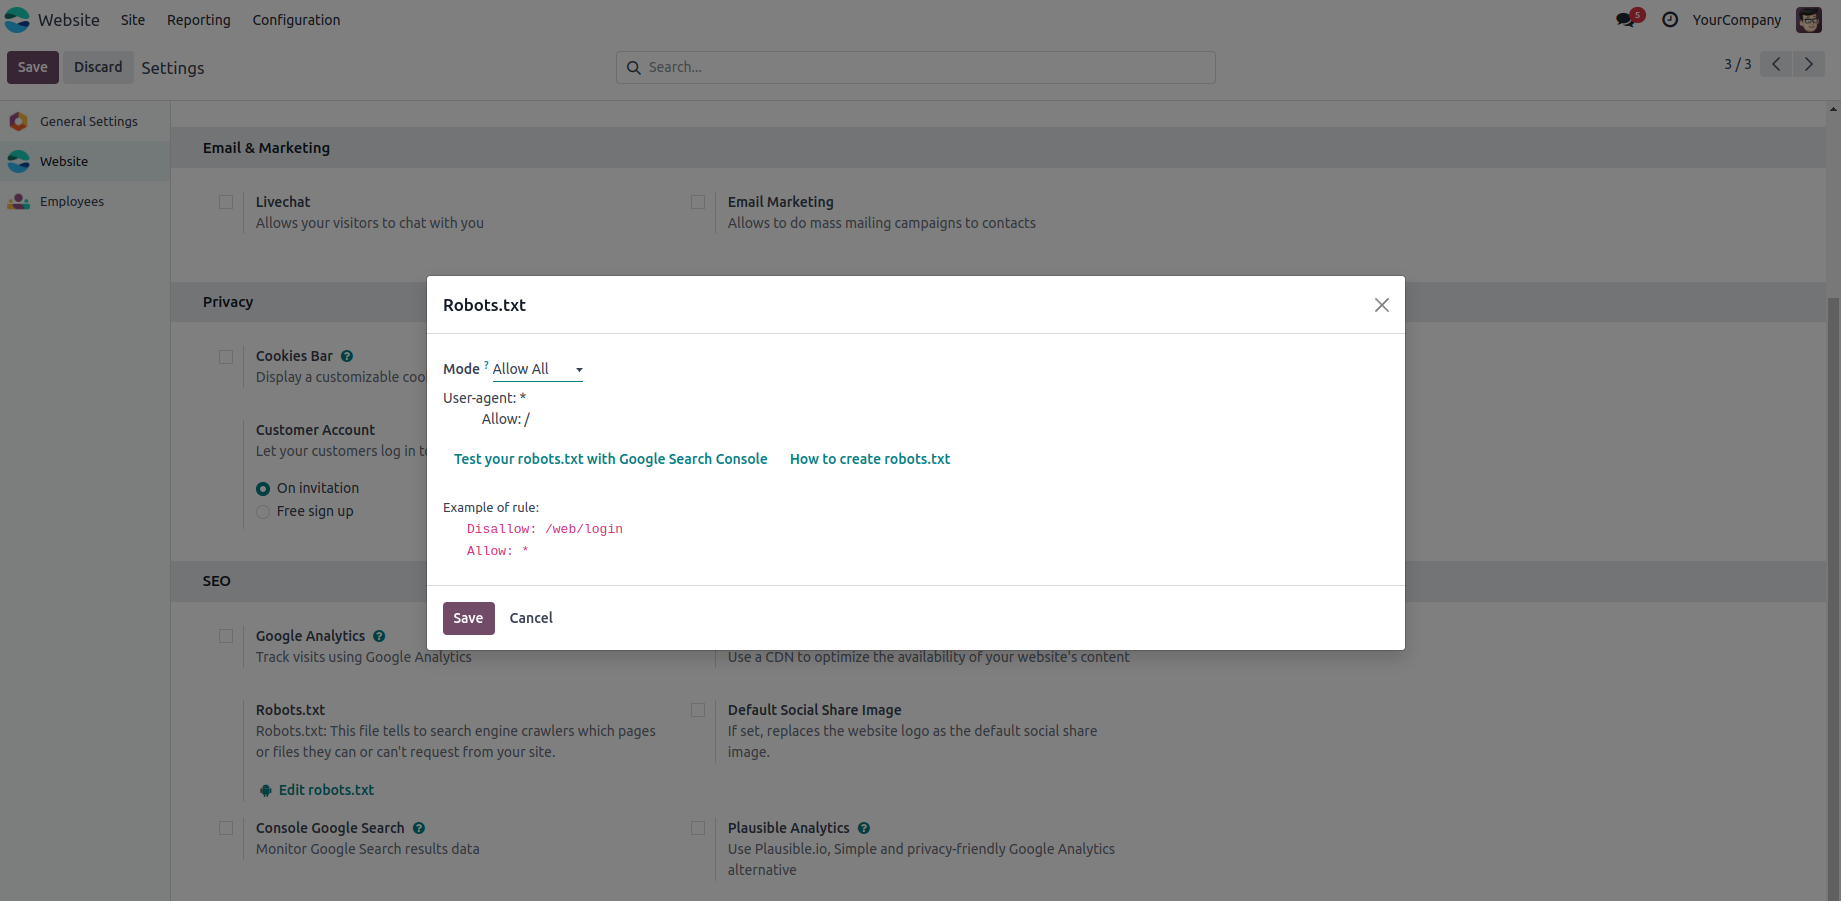Go to the next record arrow
Viewport: 1841px width, 901px height.
1808,64
